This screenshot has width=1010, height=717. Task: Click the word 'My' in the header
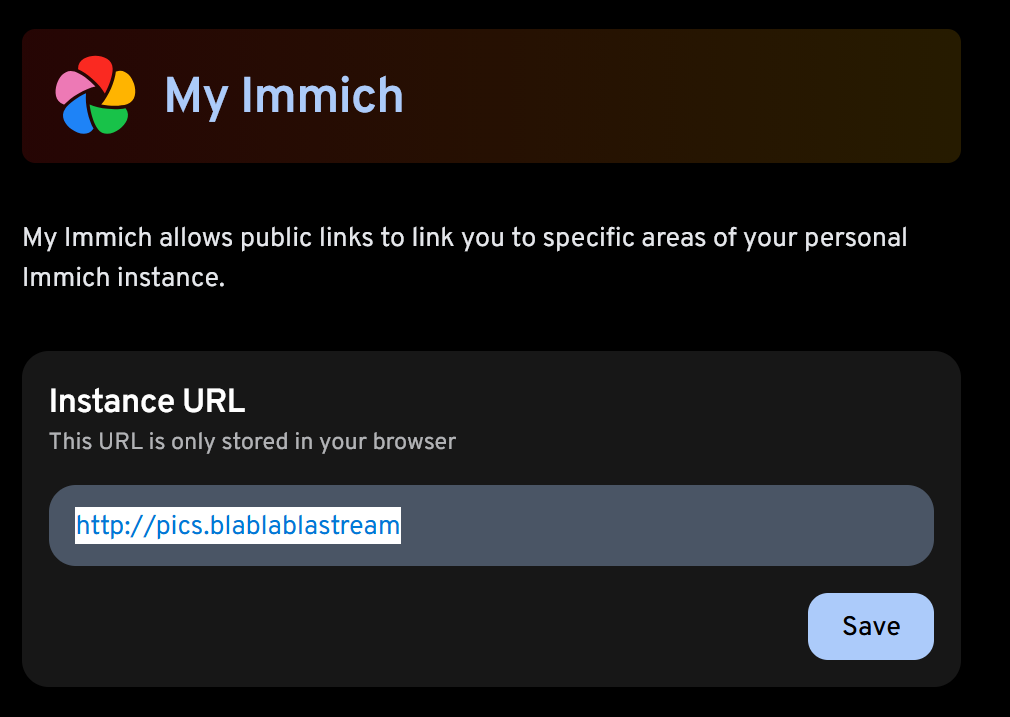point(197,96)
